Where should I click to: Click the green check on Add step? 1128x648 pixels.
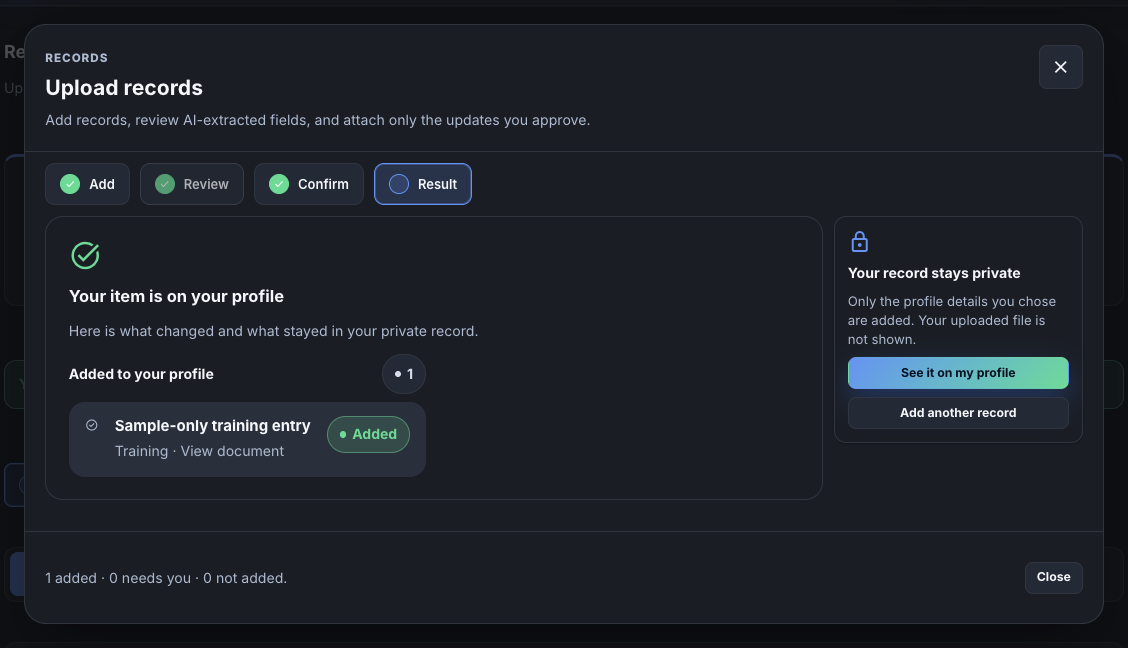click(70, 184)
